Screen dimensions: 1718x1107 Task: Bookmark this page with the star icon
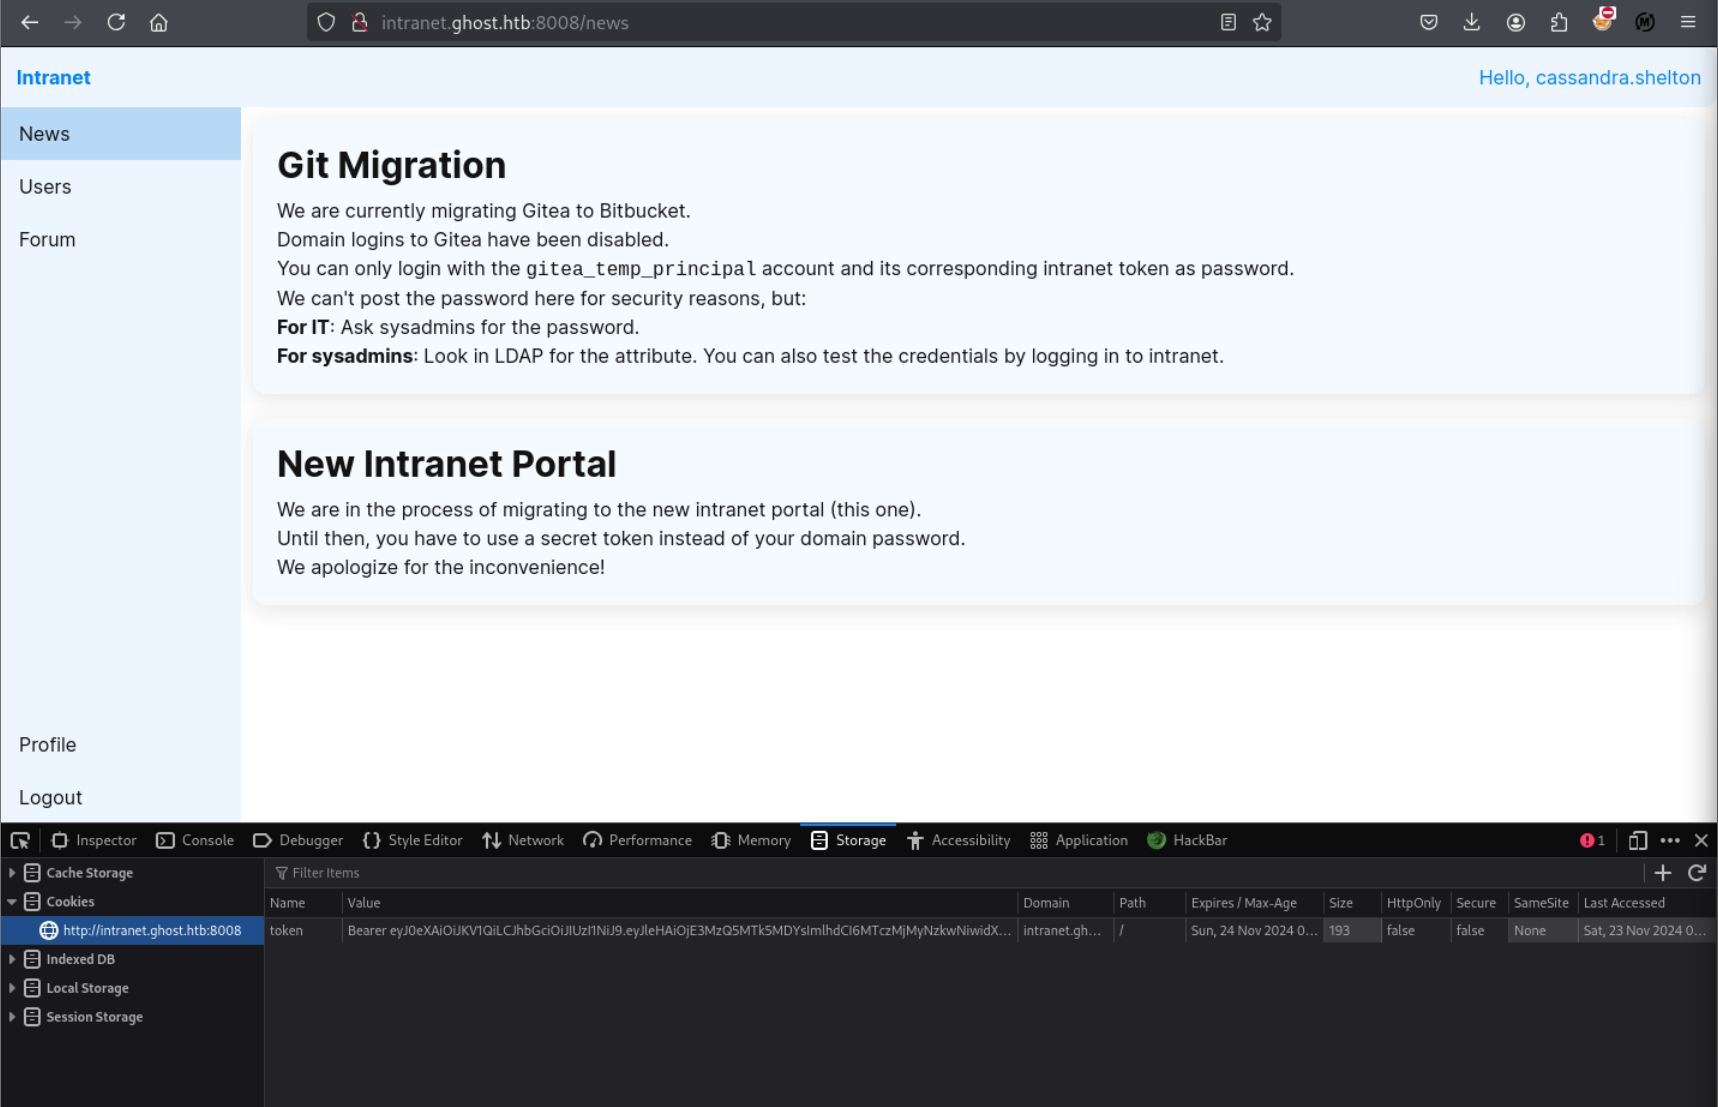pyautogui.click(x=1262, y=22)
